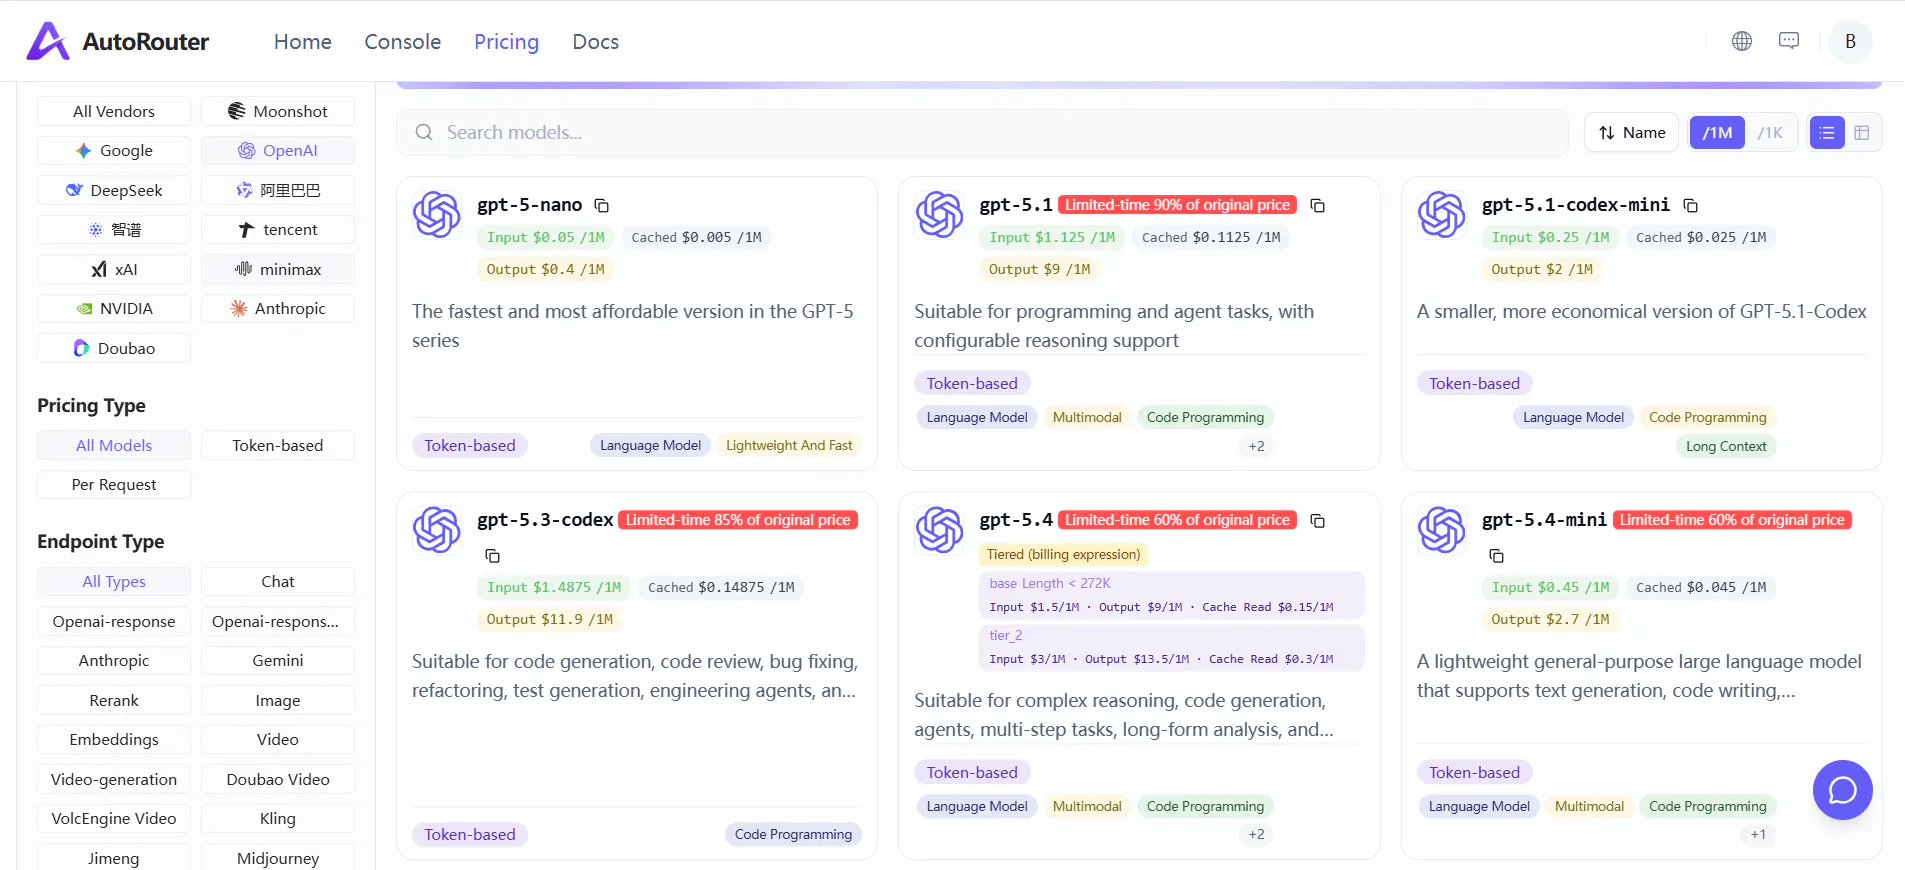Switch to list view layout icon
Viewport: 1905px width, 870px height.
click(x=1827, y=133)
